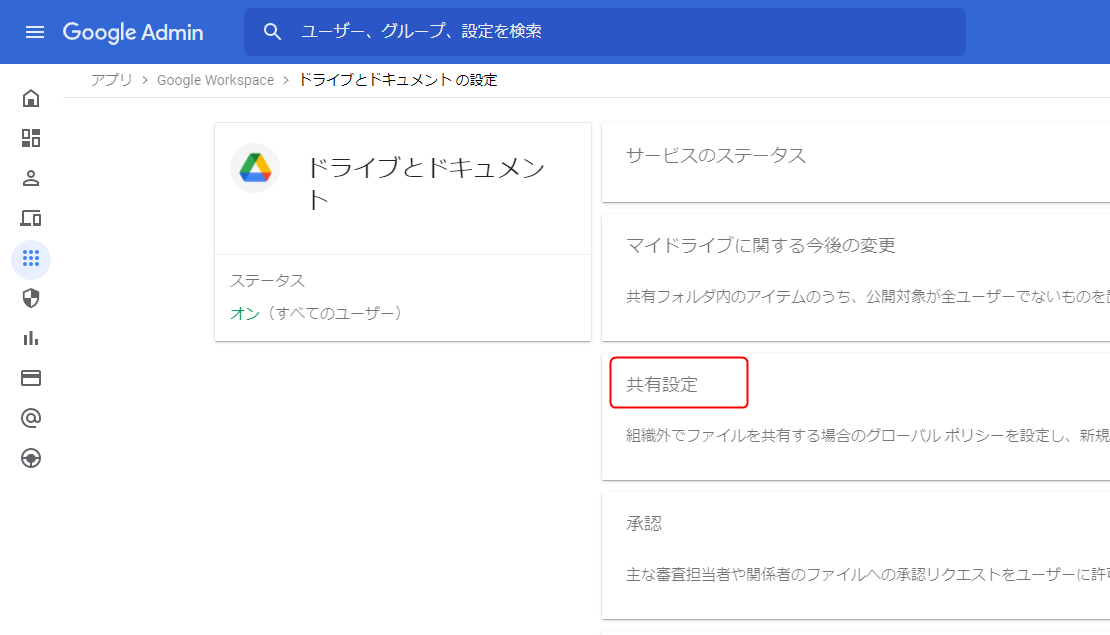Open the Security shield icon

click(30, 298)
